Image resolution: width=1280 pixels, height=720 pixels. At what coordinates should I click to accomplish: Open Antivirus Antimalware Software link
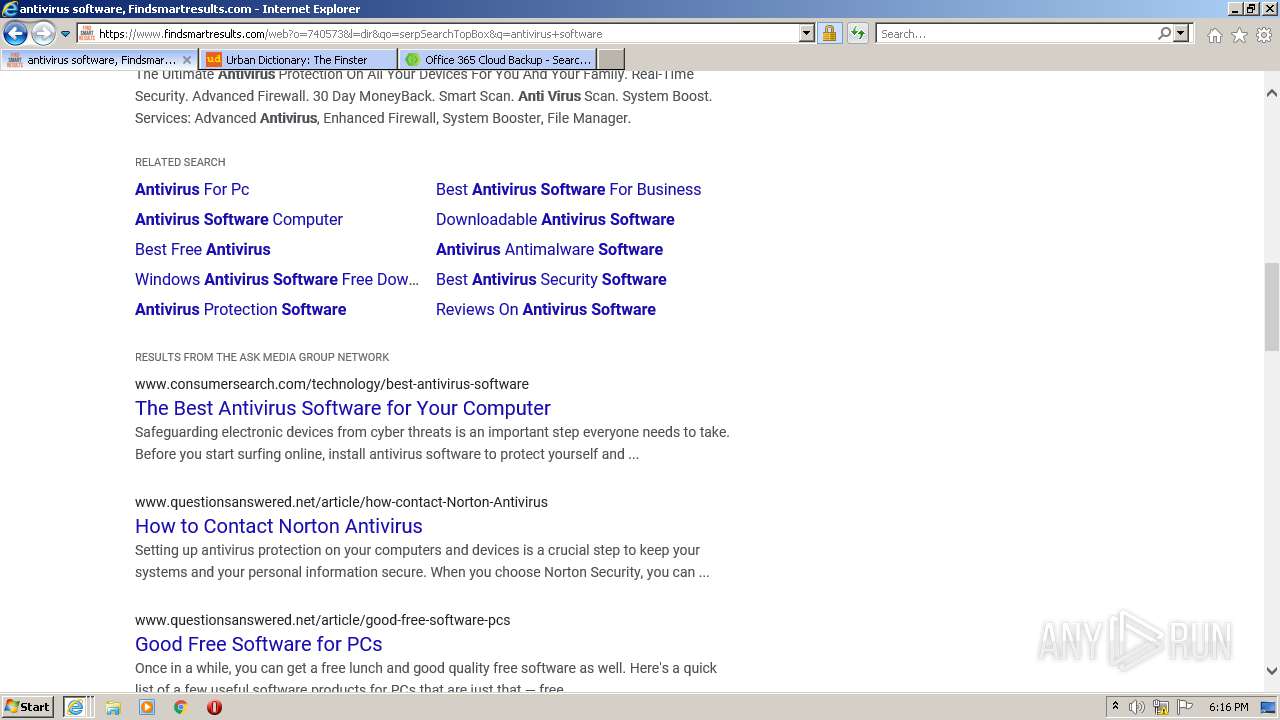[x=549, y=249]
